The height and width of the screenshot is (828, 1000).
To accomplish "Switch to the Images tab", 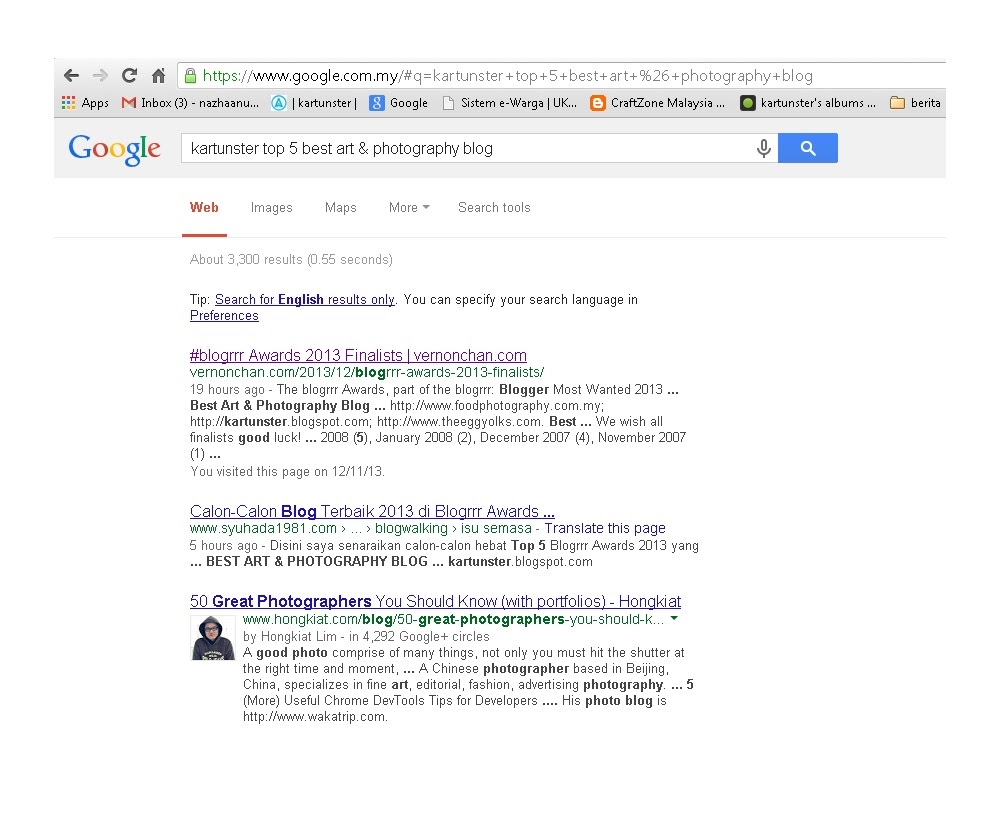I will coord(272,207).
